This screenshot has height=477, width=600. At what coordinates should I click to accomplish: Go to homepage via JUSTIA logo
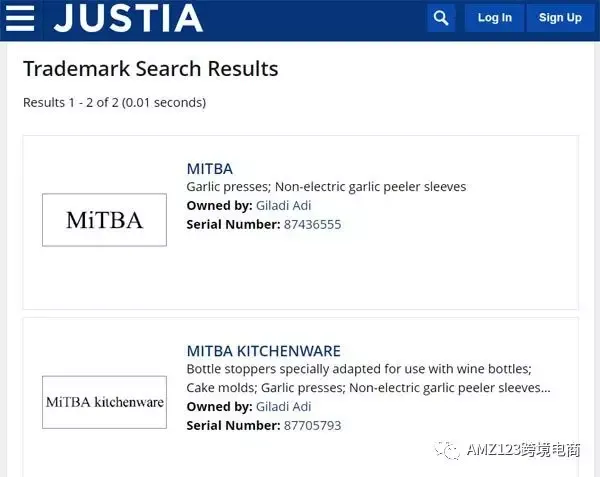click(x=128, y=18)
